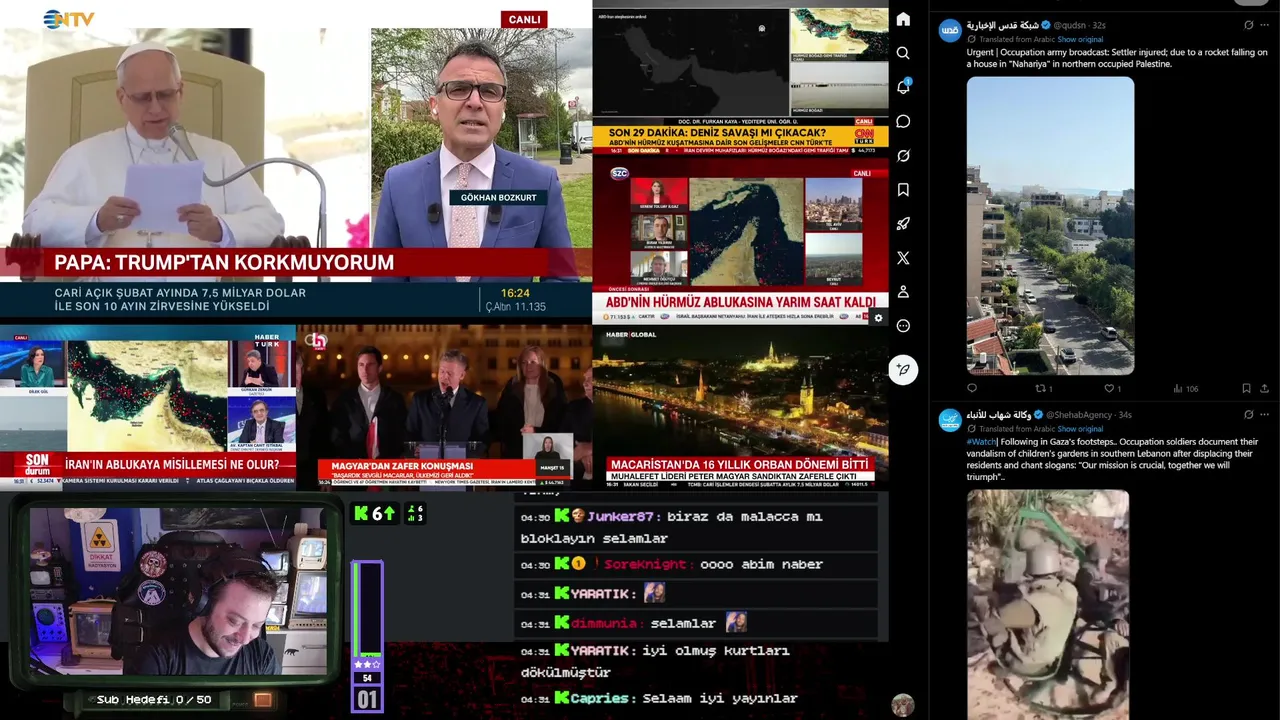Click the streamer webcam panel
This screenshot has width=1280, height=720.
177,590
